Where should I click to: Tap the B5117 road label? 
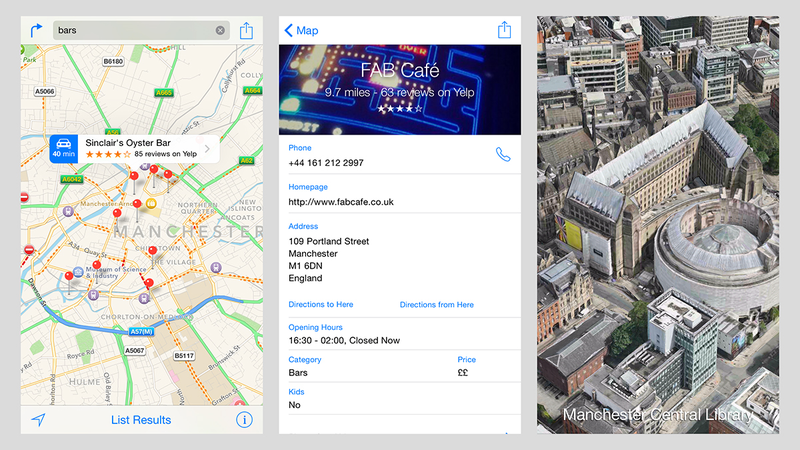pyautogui.click(x=184, y=356)
